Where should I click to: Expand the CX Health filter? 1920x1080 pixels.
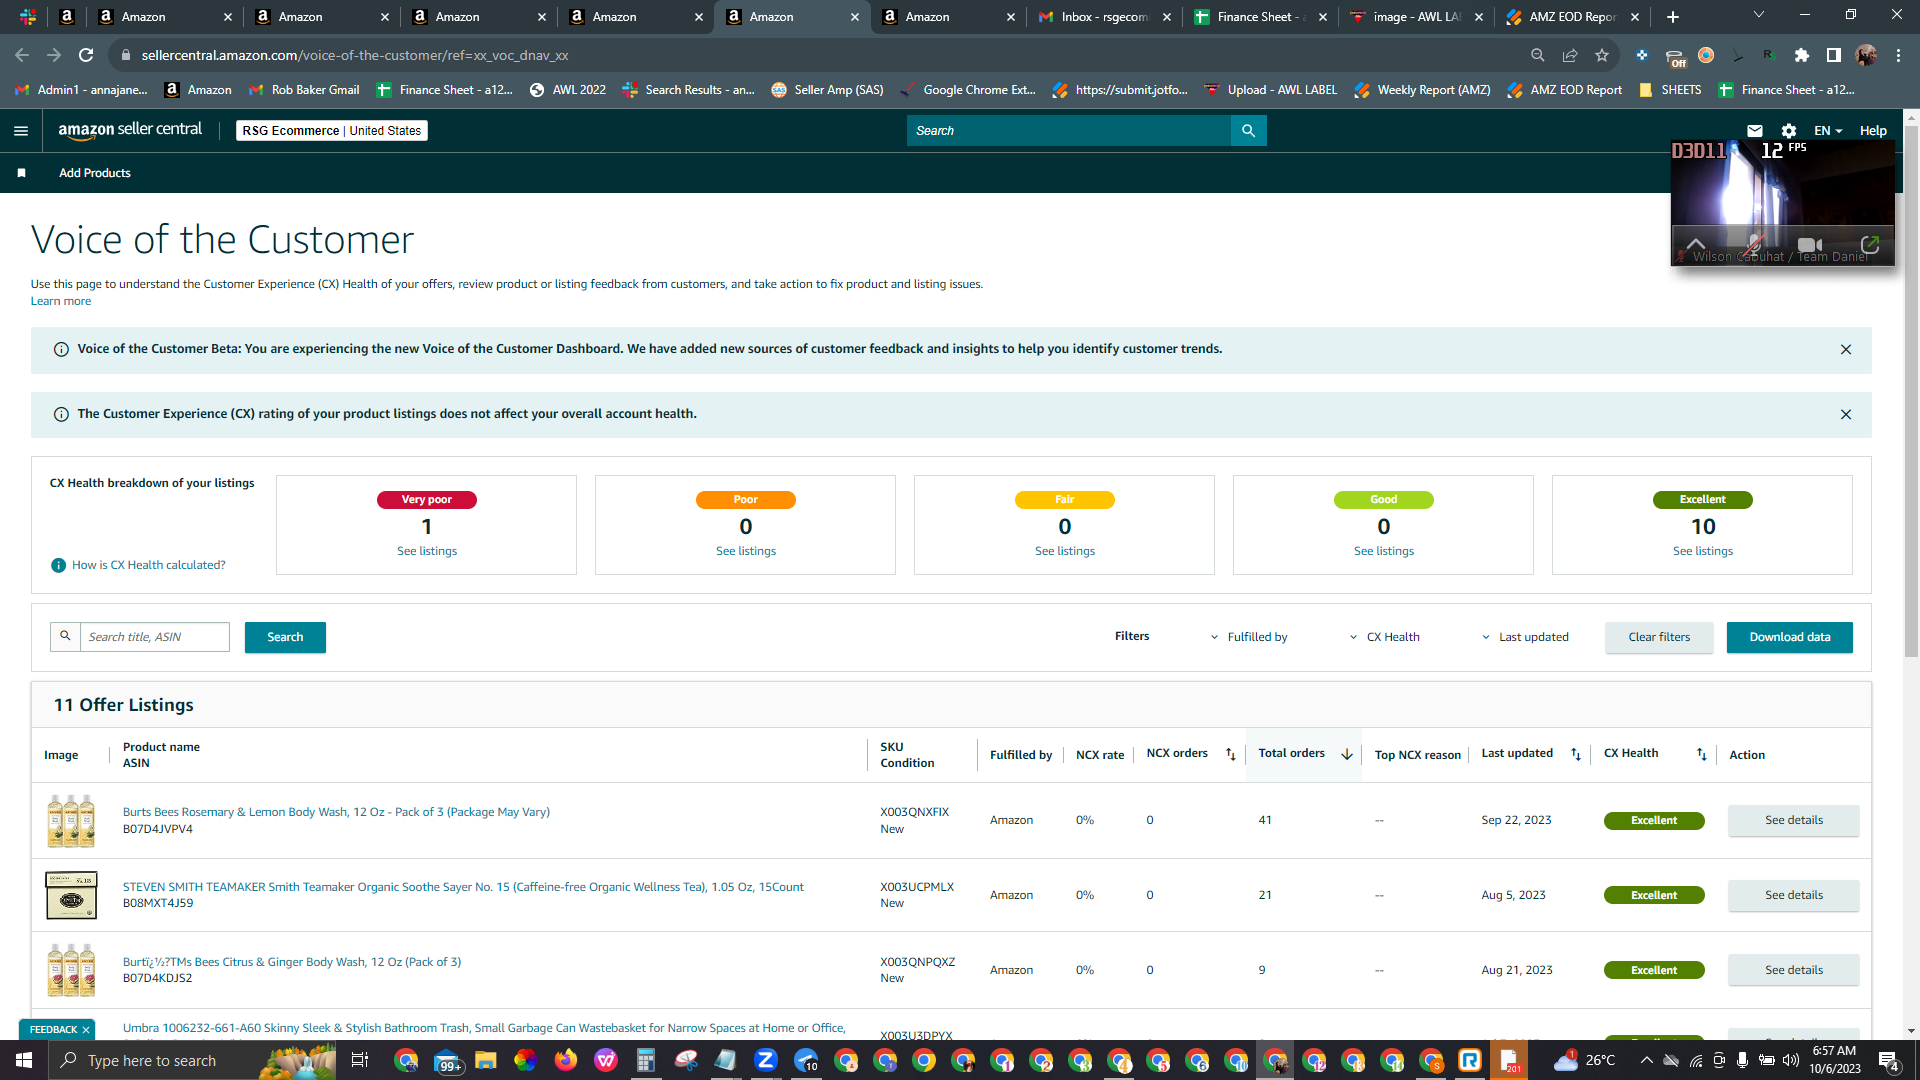click(1384, 637)
